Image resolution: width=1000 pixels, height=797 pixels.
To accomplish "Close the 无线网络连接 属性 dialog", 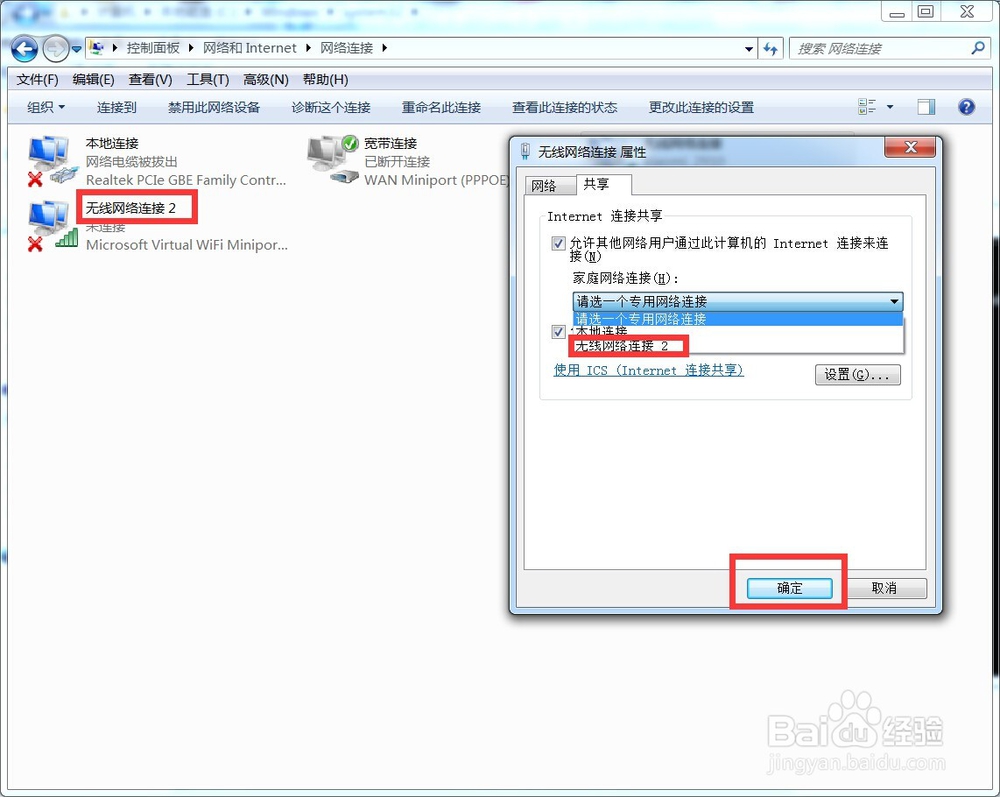I will click(910, 147).
